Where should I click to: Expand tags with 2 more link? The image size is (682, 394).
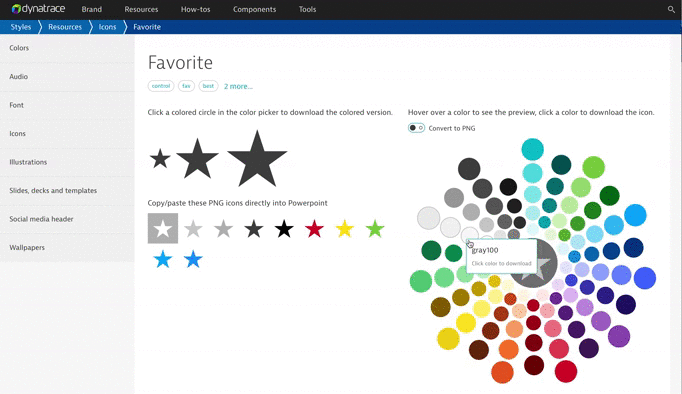(x=238, y=86)
